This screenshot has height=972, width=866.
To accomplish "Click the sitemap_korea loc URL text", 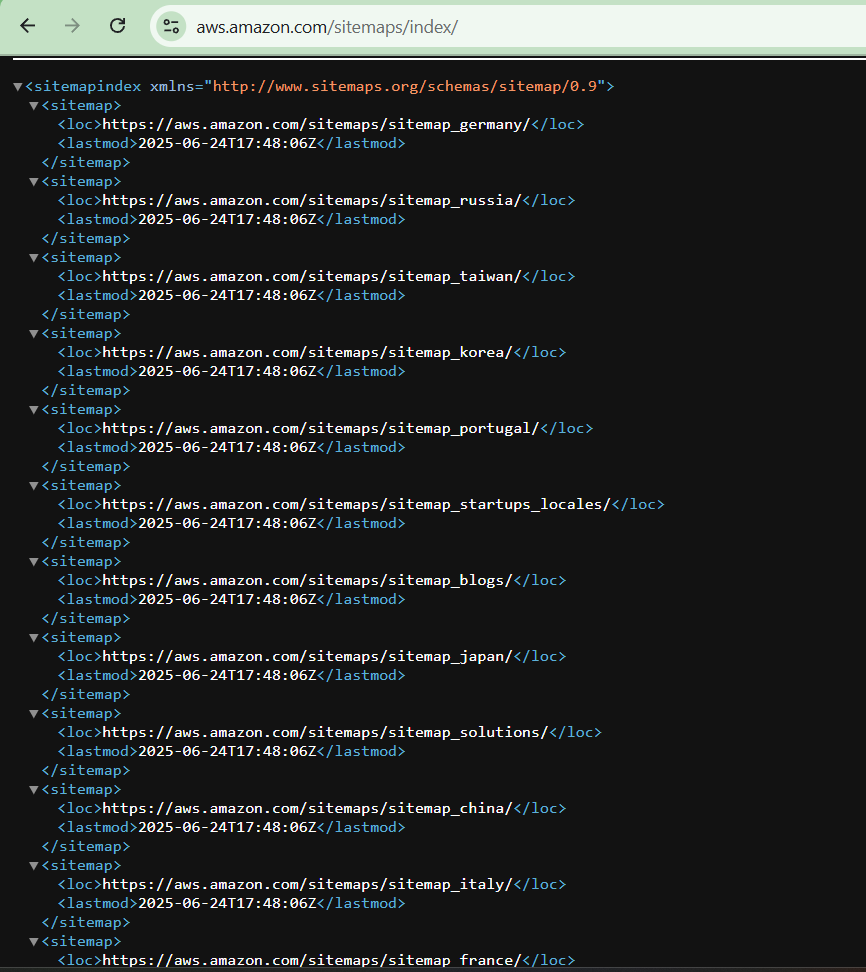I will 307,353.
